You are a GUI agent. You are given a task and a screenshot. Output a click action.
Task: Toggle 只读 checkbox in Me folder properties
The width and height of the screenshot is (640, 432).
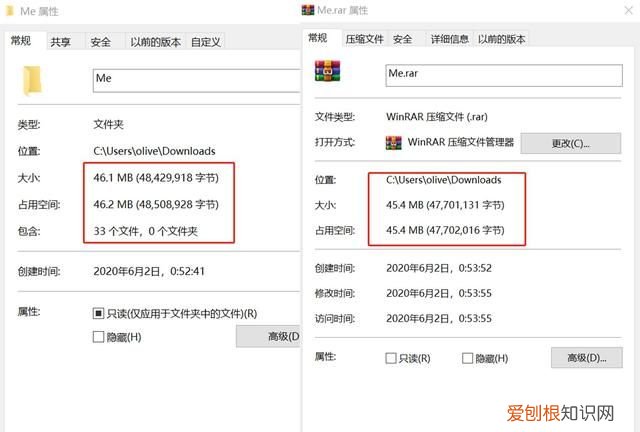[x=98, y=314]
